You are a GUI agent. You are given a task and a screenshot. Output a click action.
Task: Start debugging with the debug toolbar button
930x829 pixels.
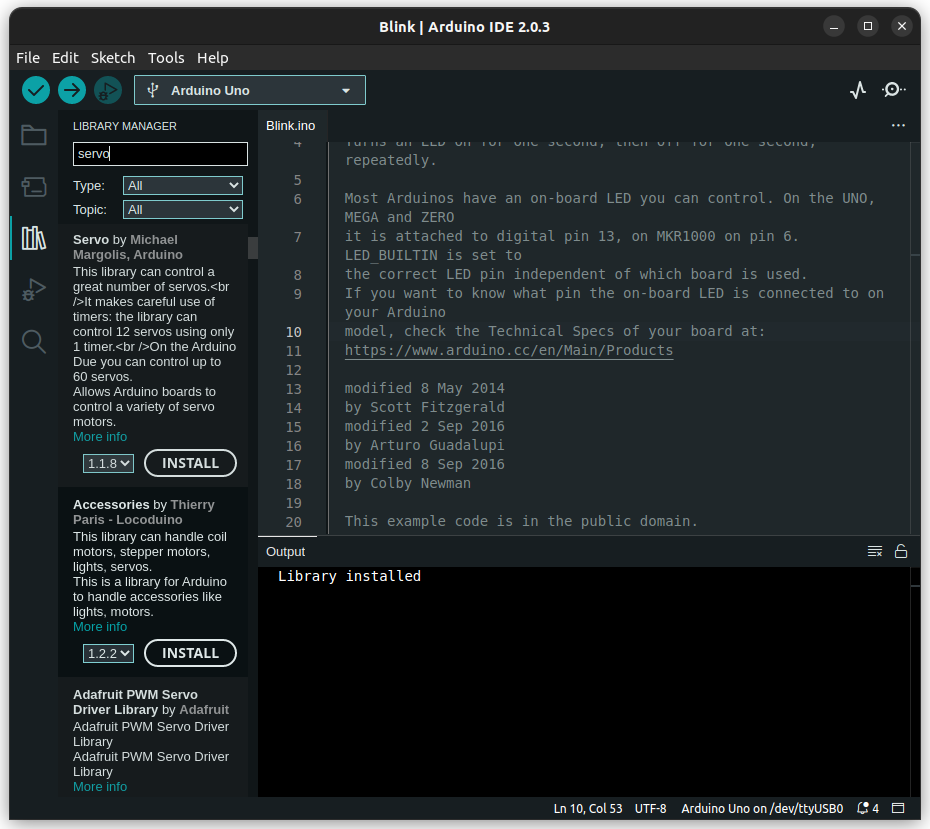[108, 90]
